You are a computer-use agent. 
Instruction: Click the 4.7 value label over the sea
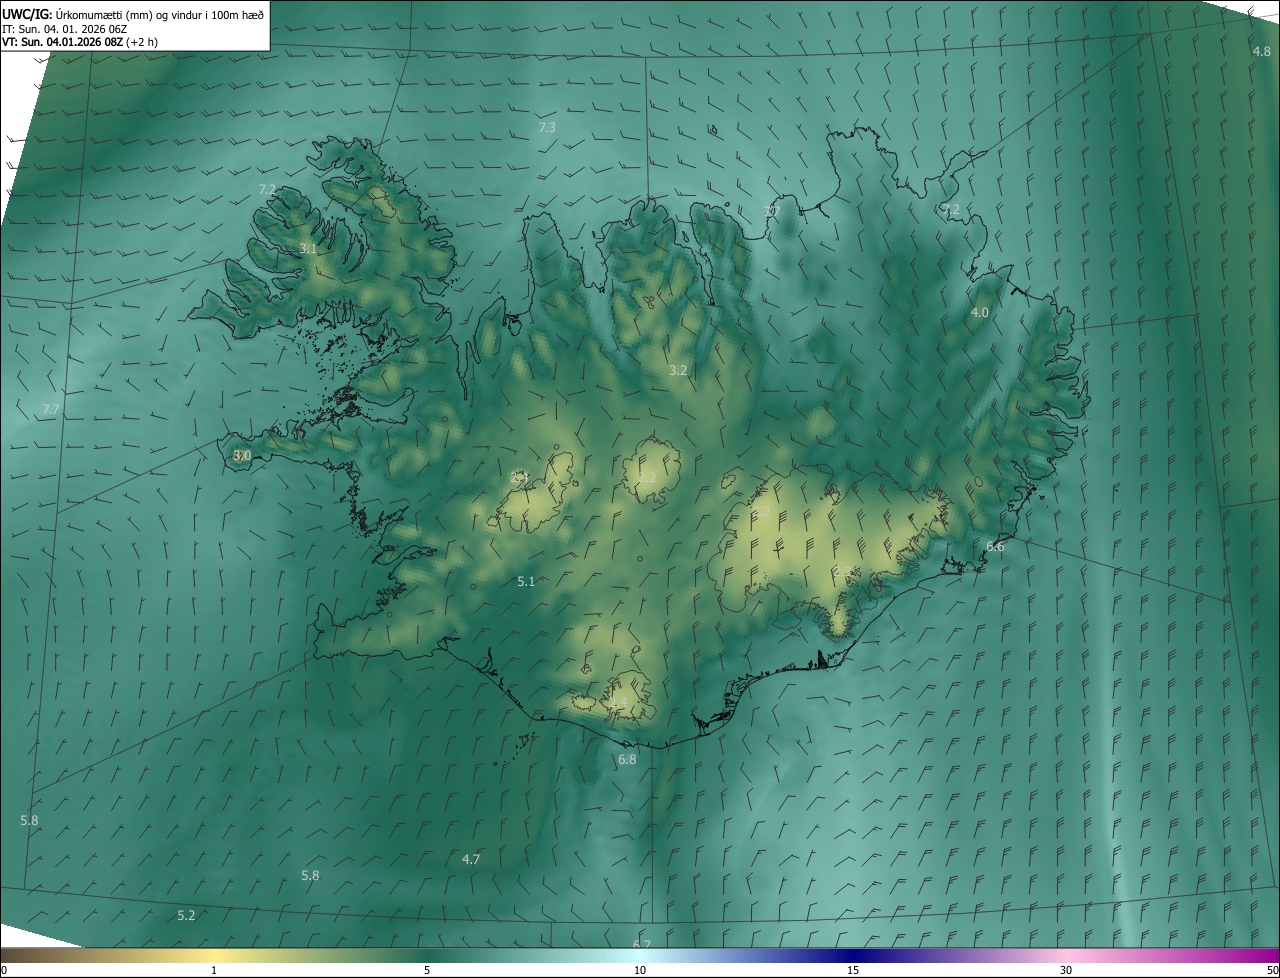pos(471,860)
